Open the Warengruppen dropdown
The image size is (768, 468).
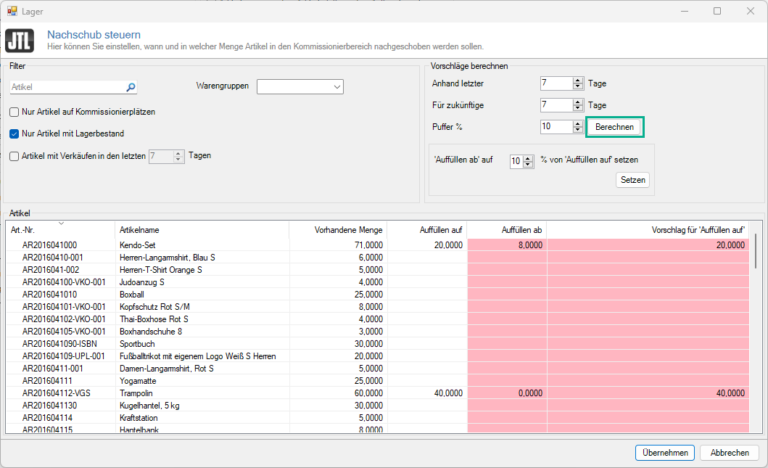tap(300, 87)
